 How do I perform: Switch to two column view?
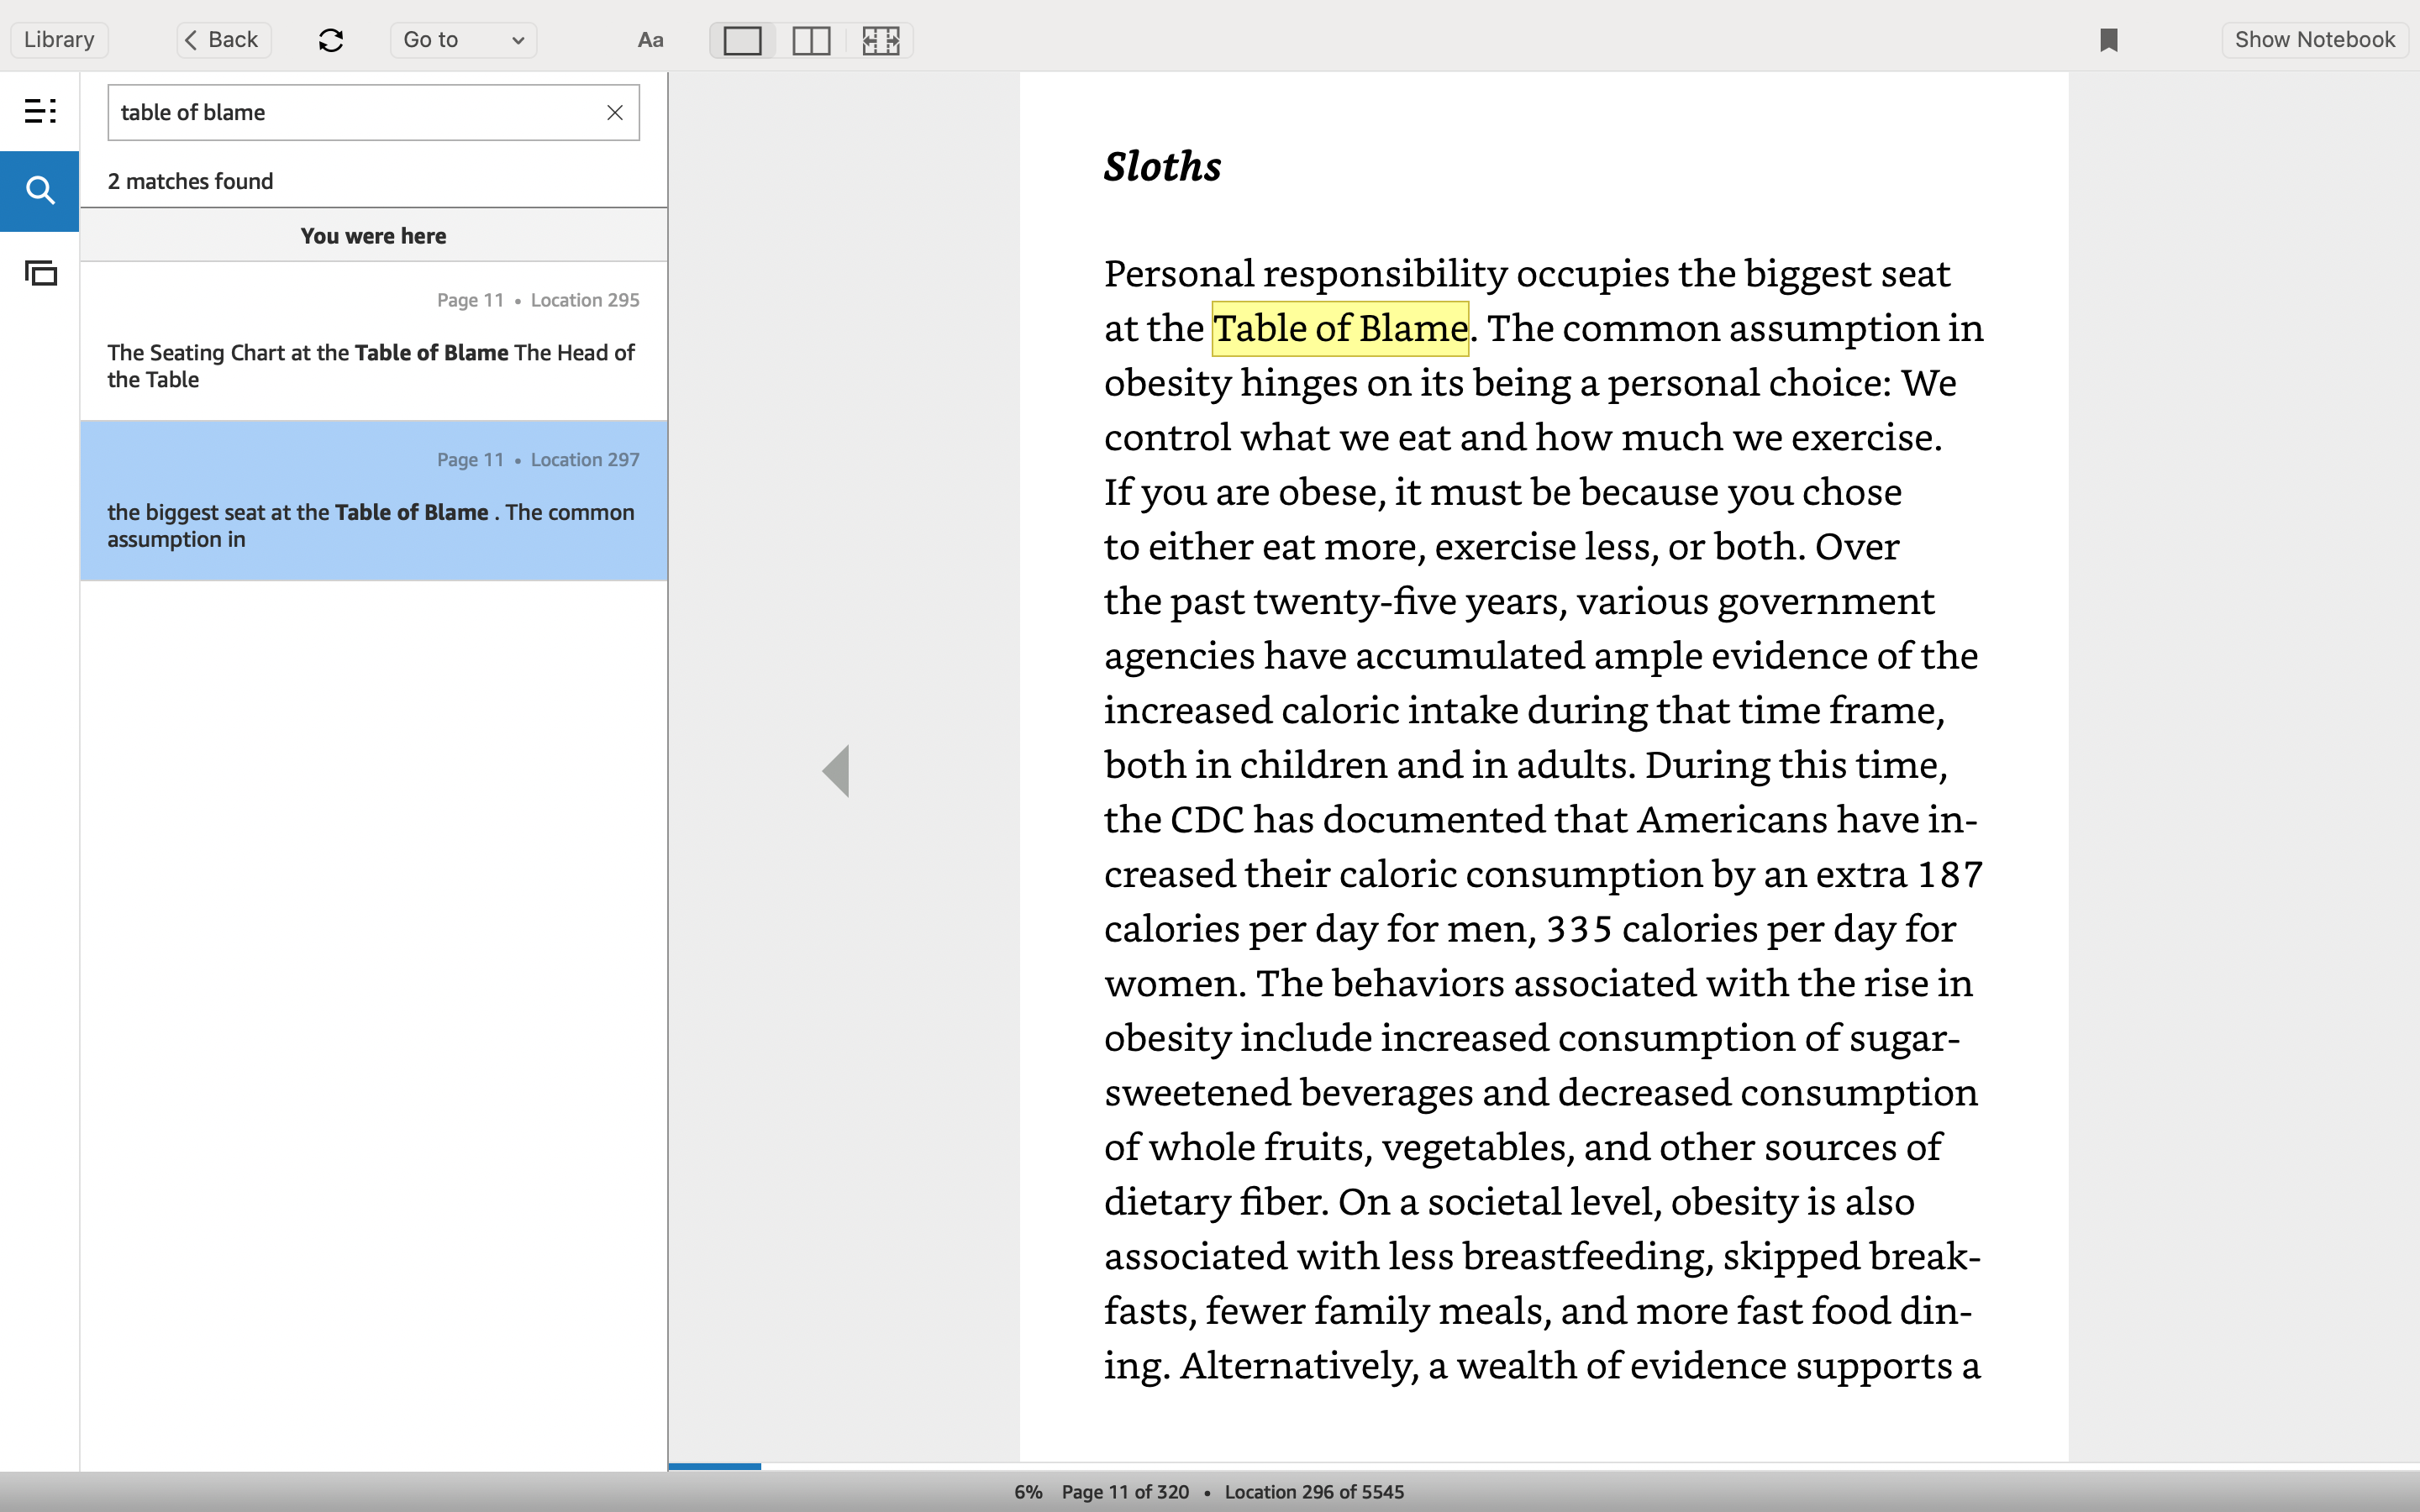click(x=811, y=40)
